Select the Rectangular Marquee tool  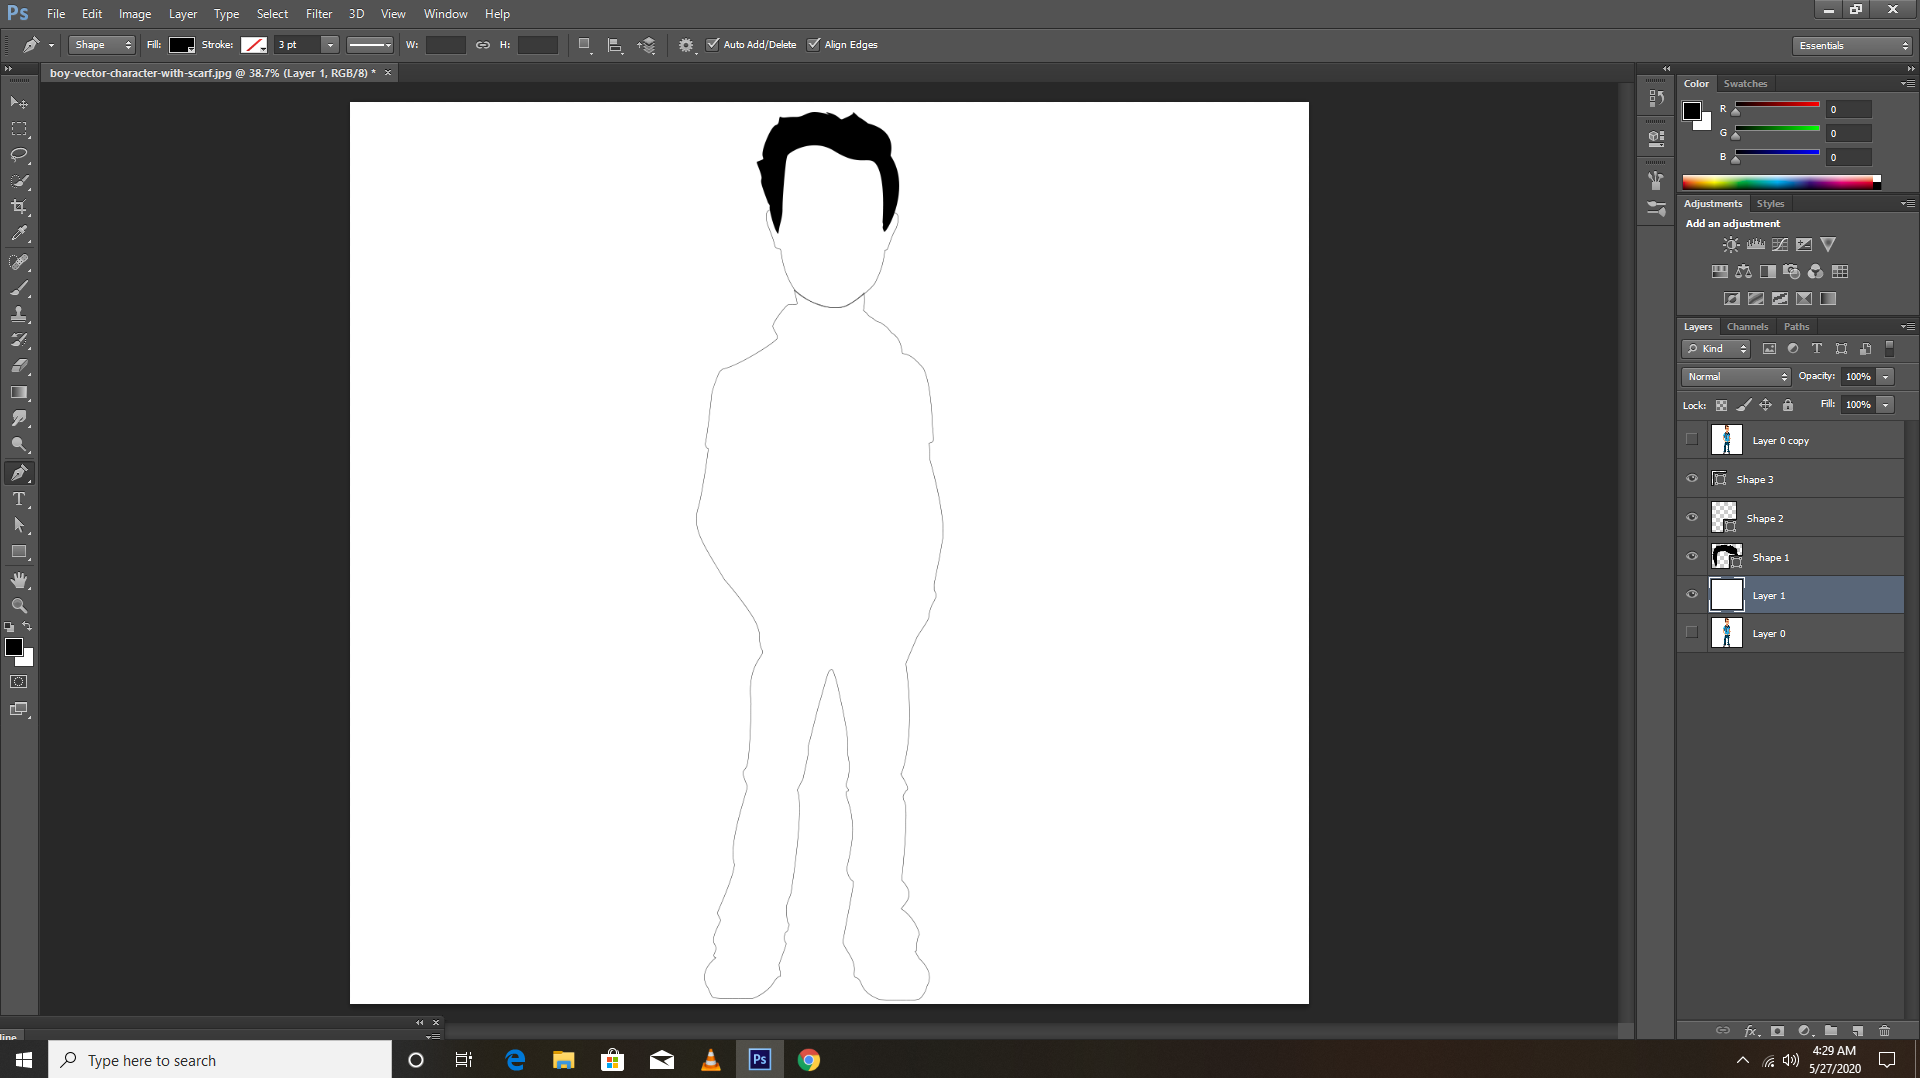[x=19, y=129]
